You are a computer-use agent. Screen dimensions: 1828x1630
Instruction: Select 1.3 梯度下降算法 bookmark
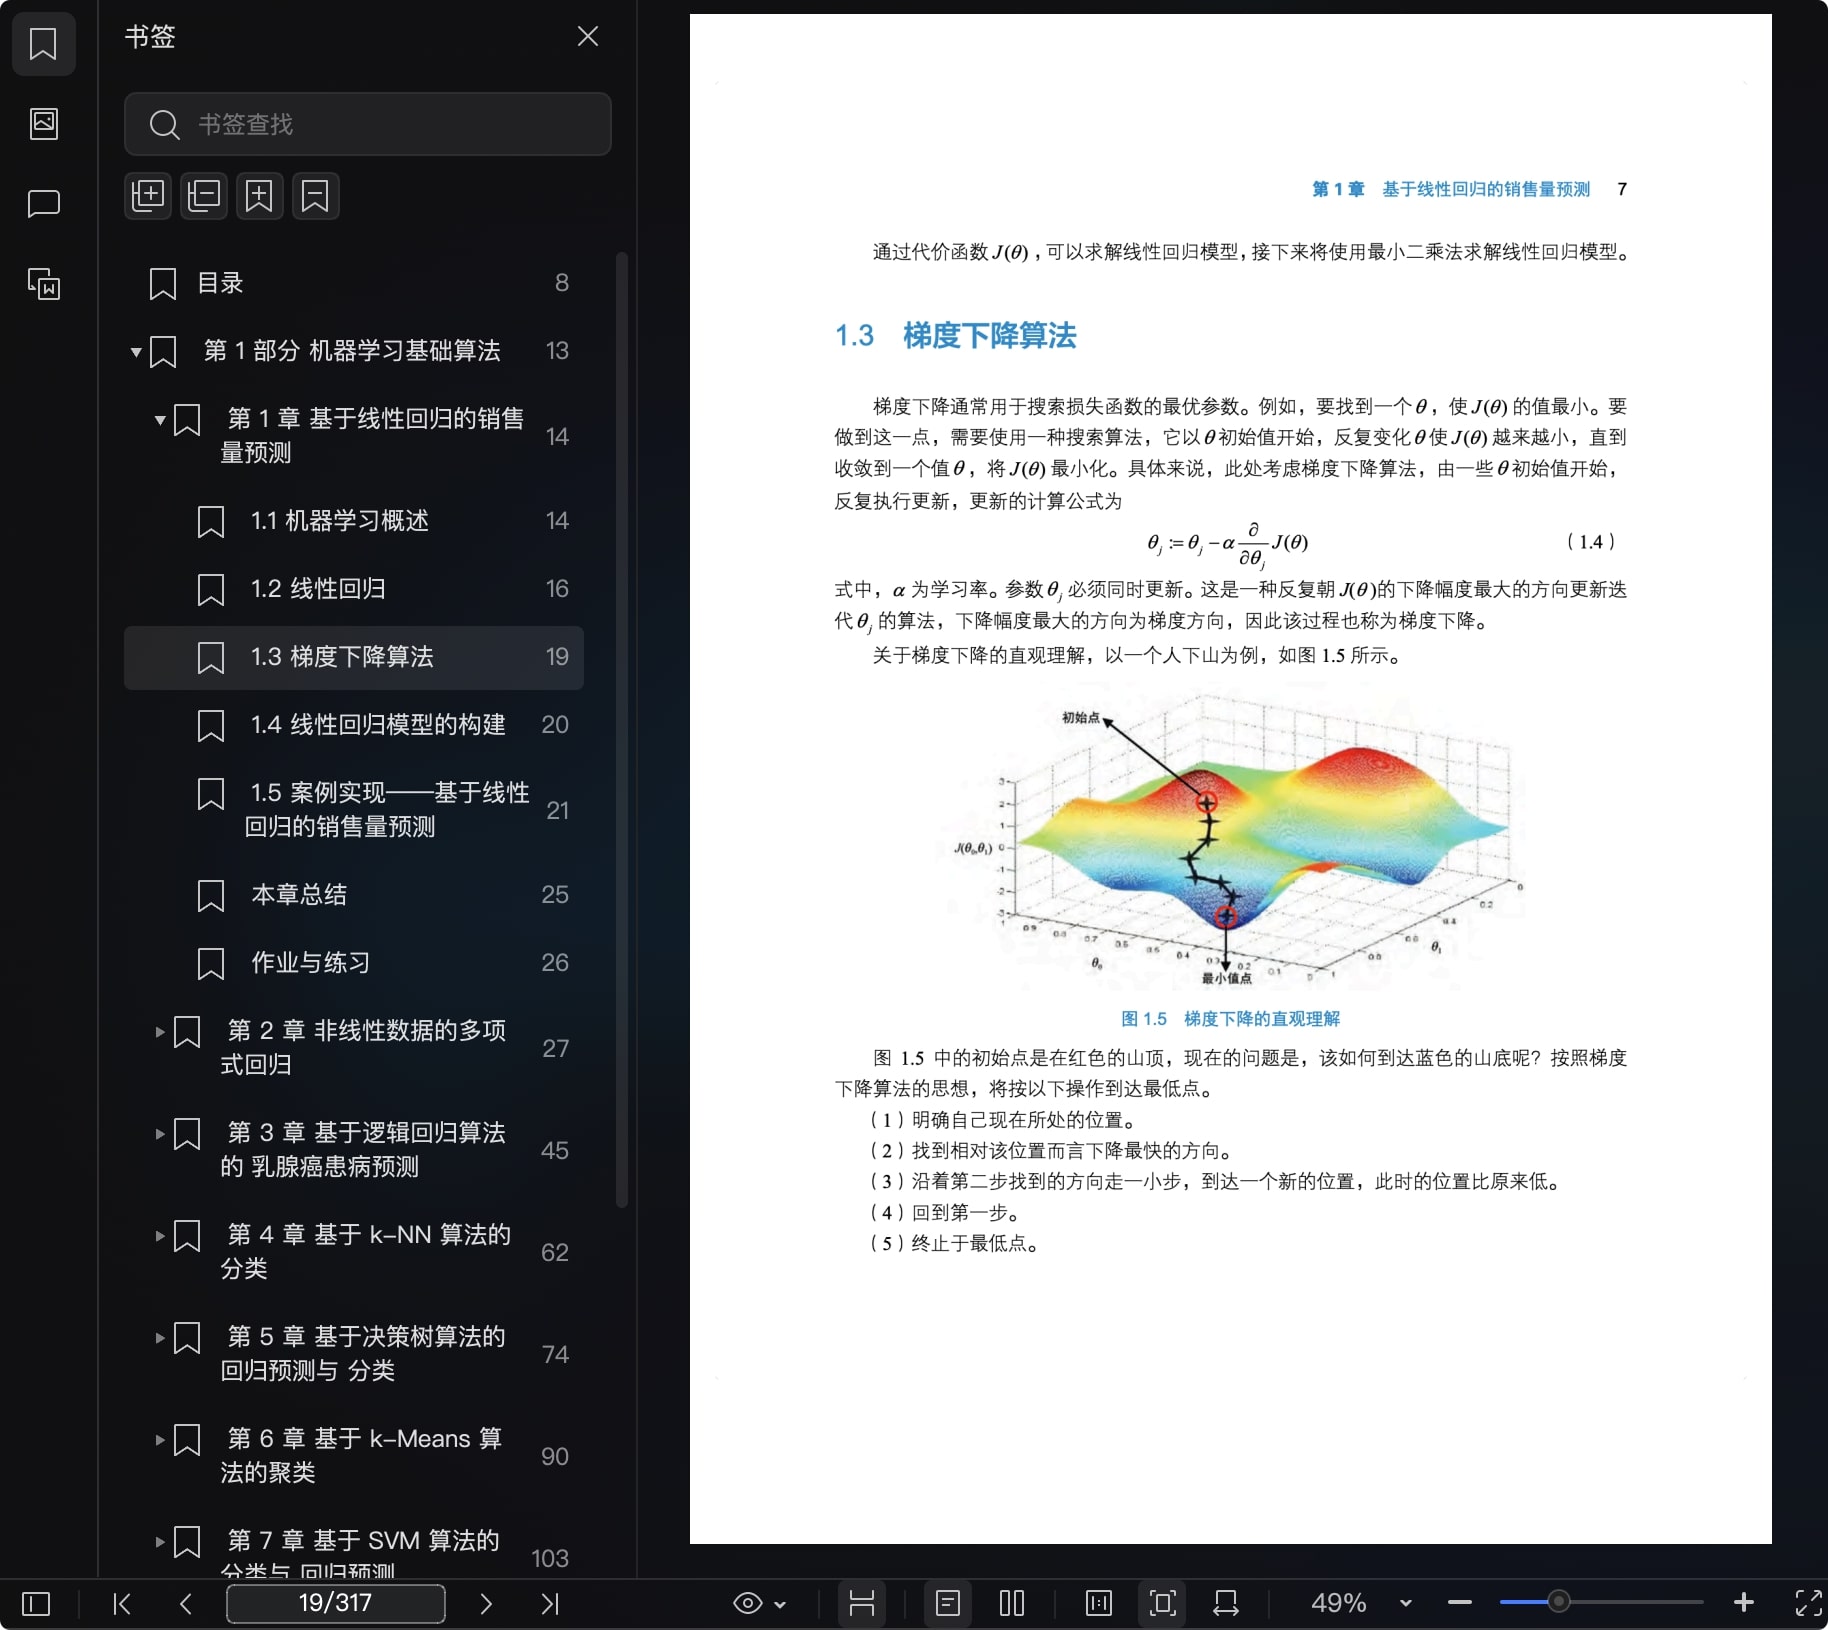pos(354,657)
